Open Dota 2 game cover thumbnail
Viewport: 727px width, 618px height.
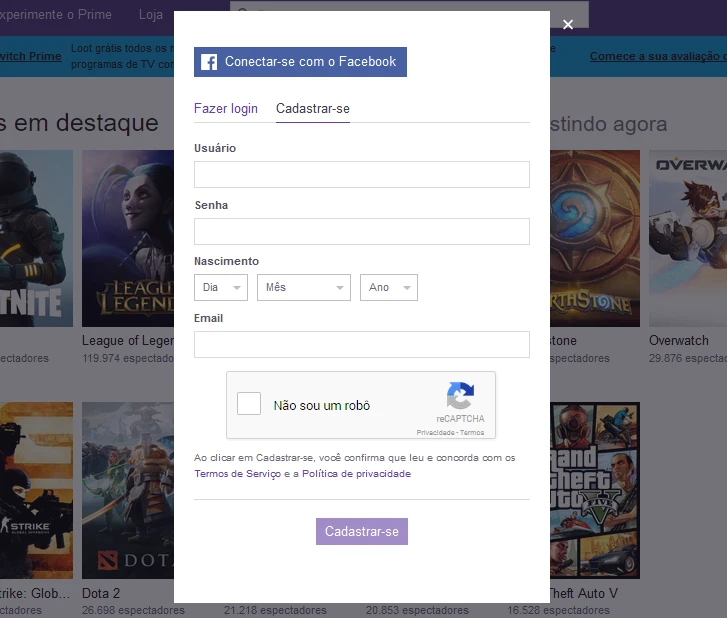[x=128, y=490]
